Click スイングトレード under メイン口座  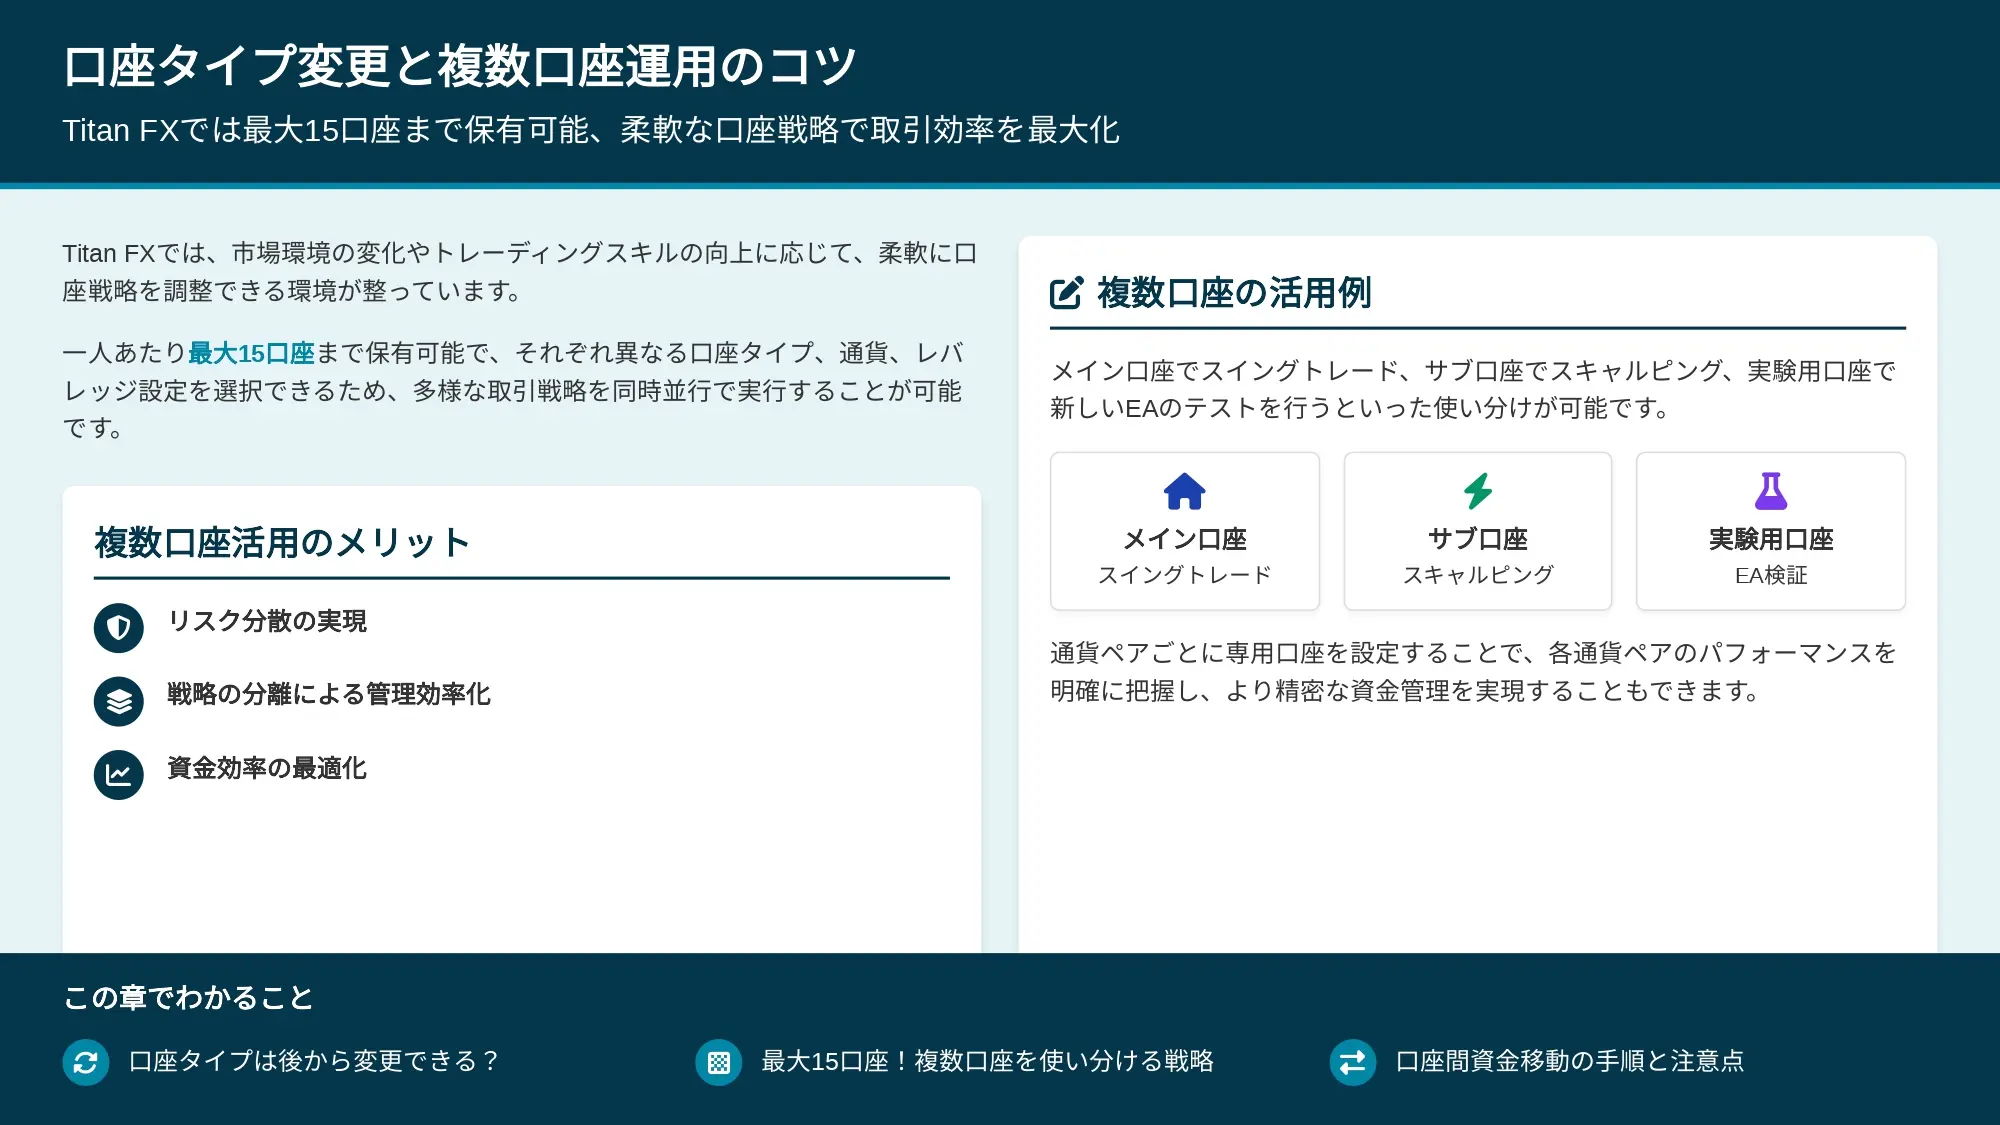pyautogui.click(x=1185, y=575)
